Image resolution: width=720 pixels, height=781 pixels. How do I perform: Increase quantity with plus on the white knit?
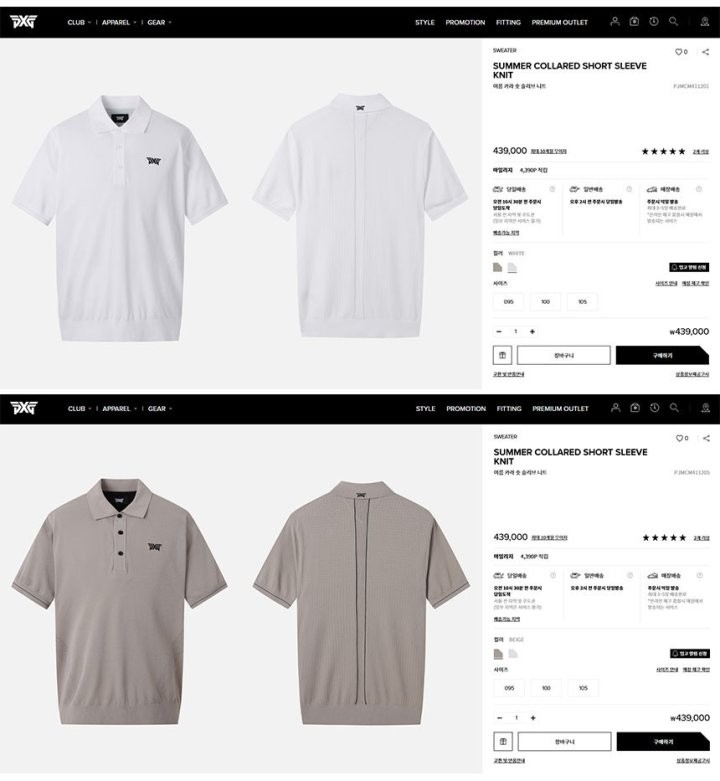[532, 332]
